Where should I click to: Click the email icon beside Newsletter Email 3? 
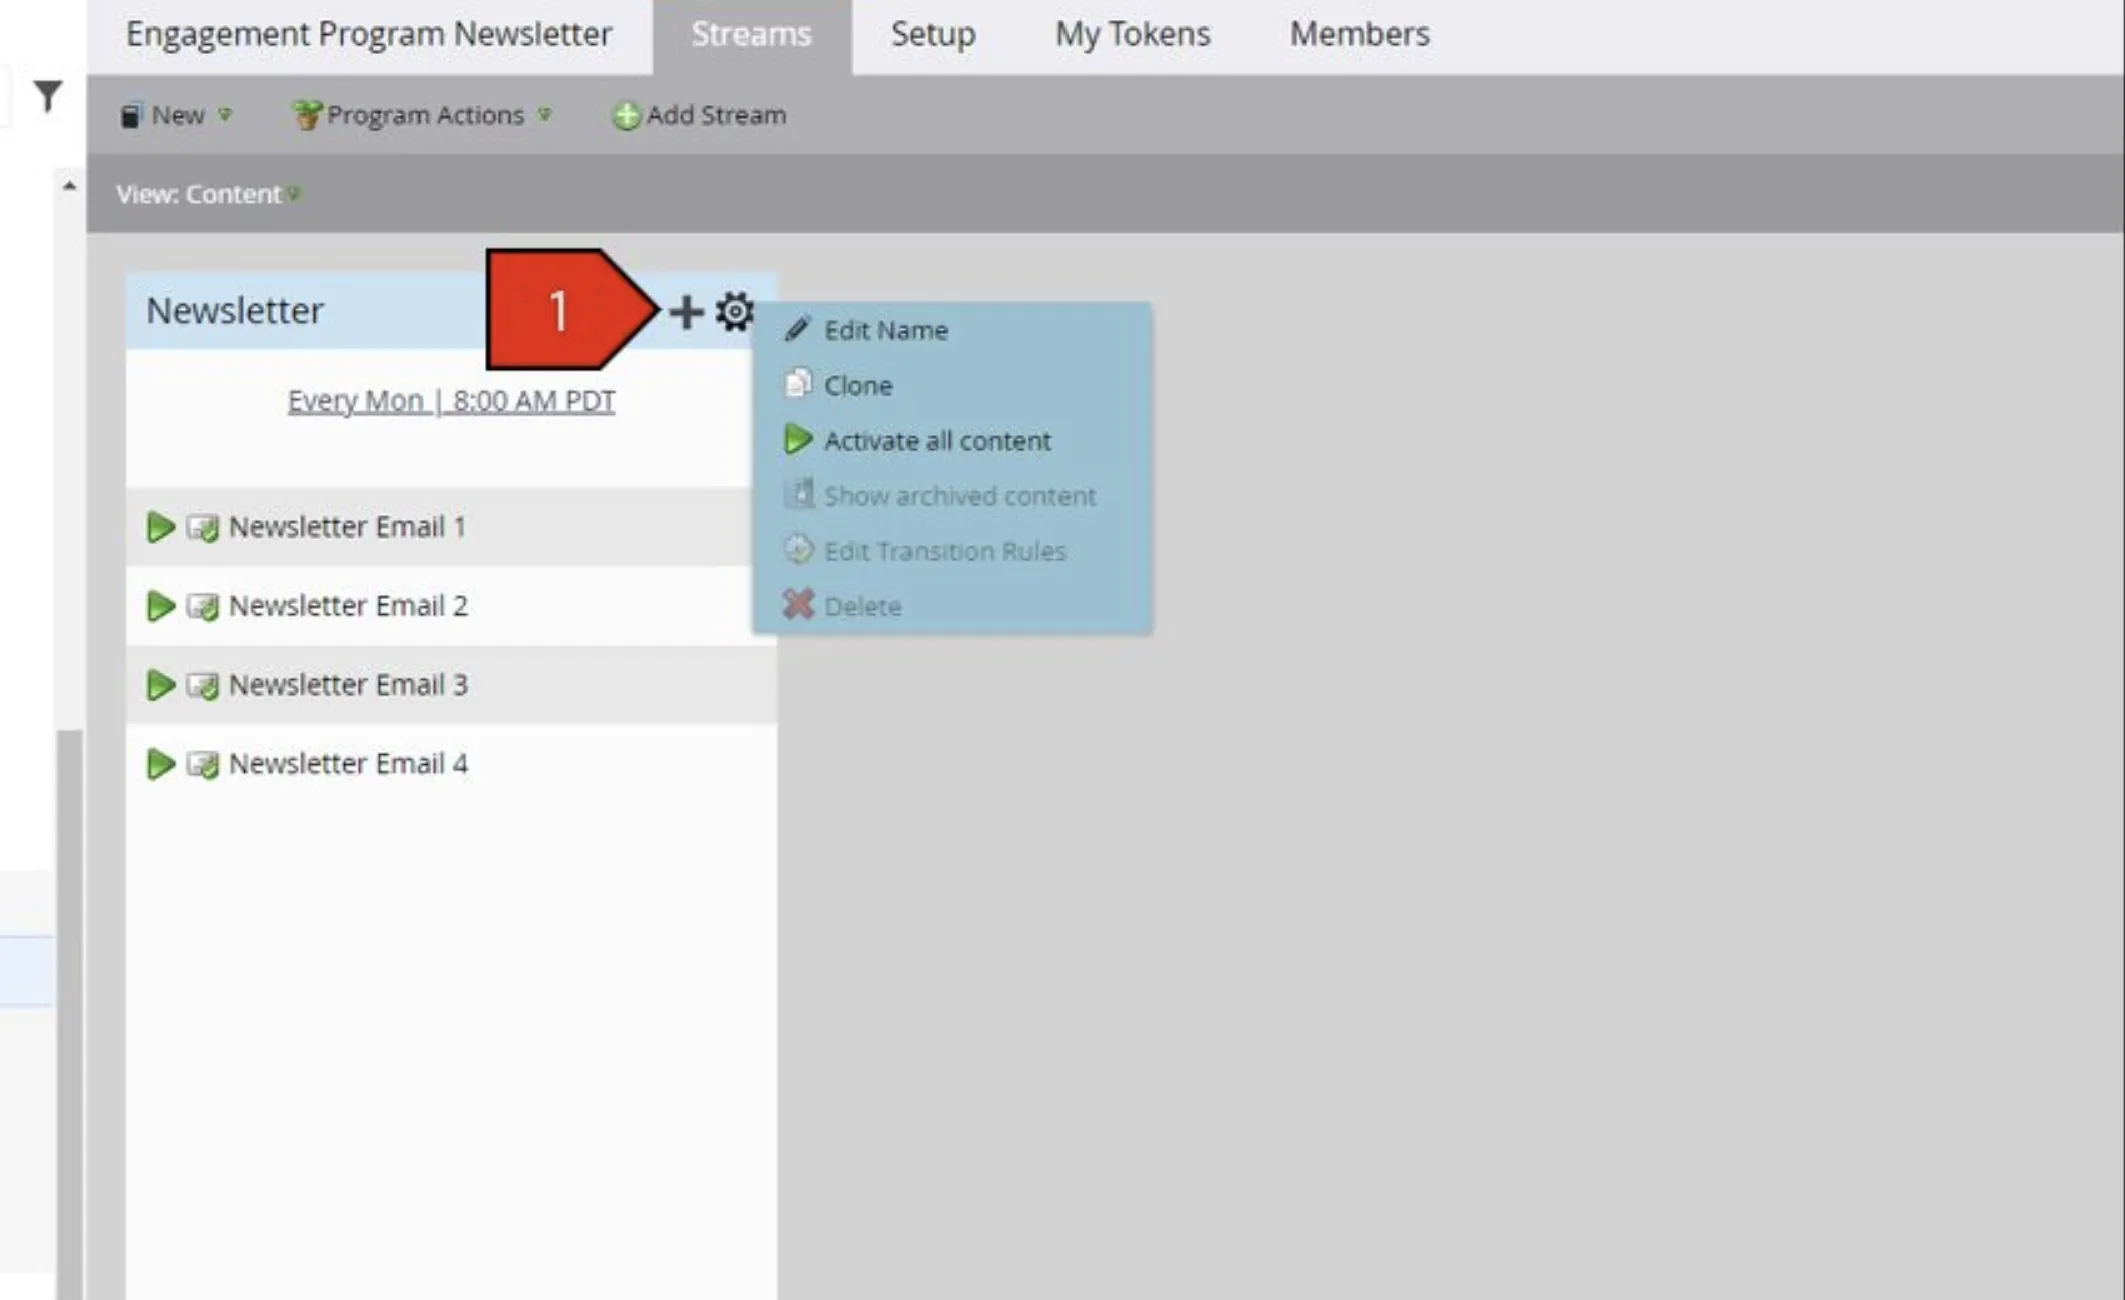203,685
